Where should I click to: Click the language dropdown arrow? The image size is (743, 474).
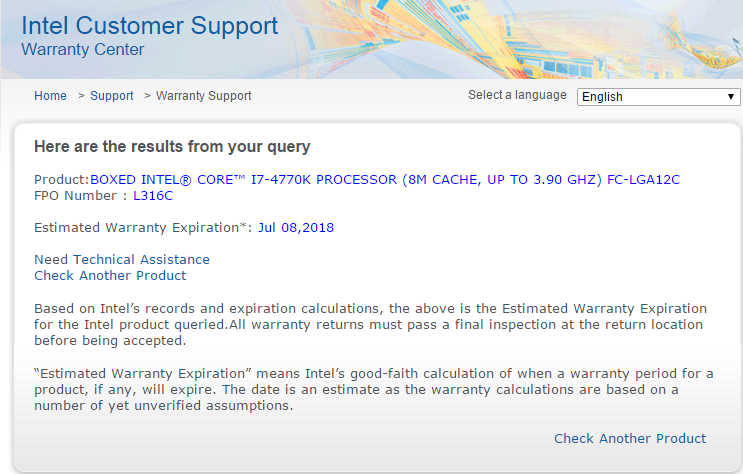tap(731, 97)
